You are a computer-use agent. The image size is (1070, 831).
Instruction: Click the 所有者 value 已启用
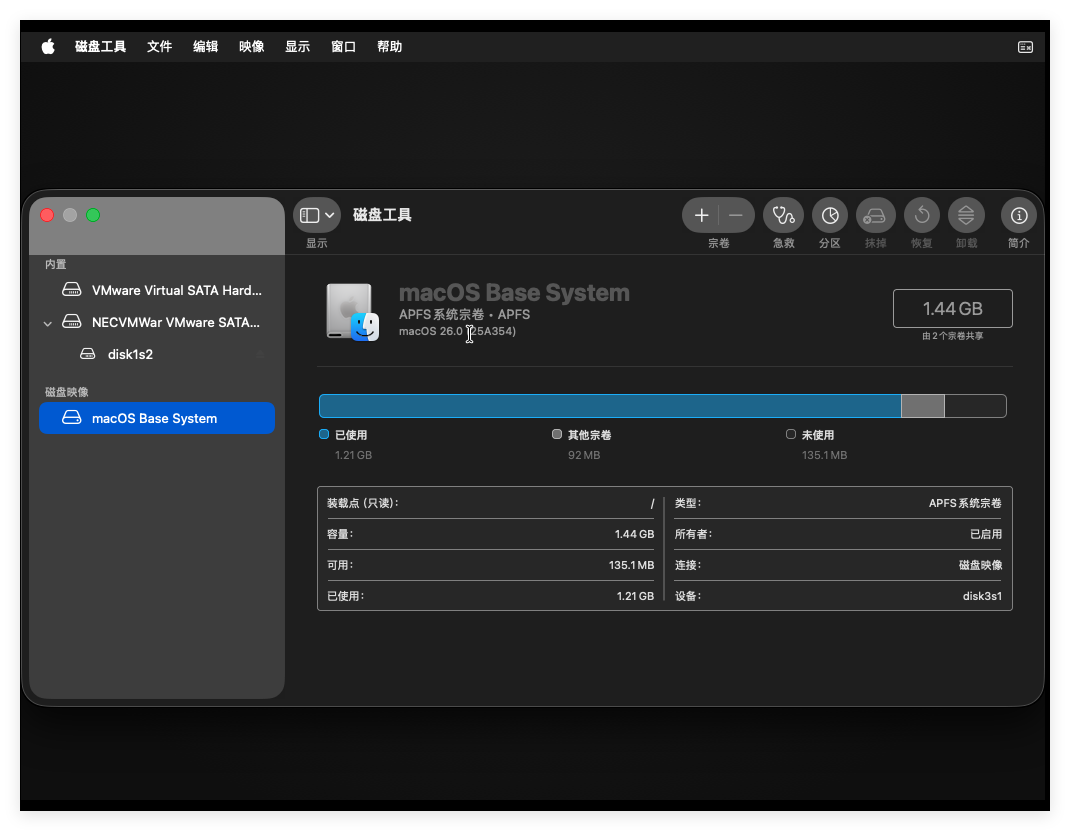click(x=986, y=534)
